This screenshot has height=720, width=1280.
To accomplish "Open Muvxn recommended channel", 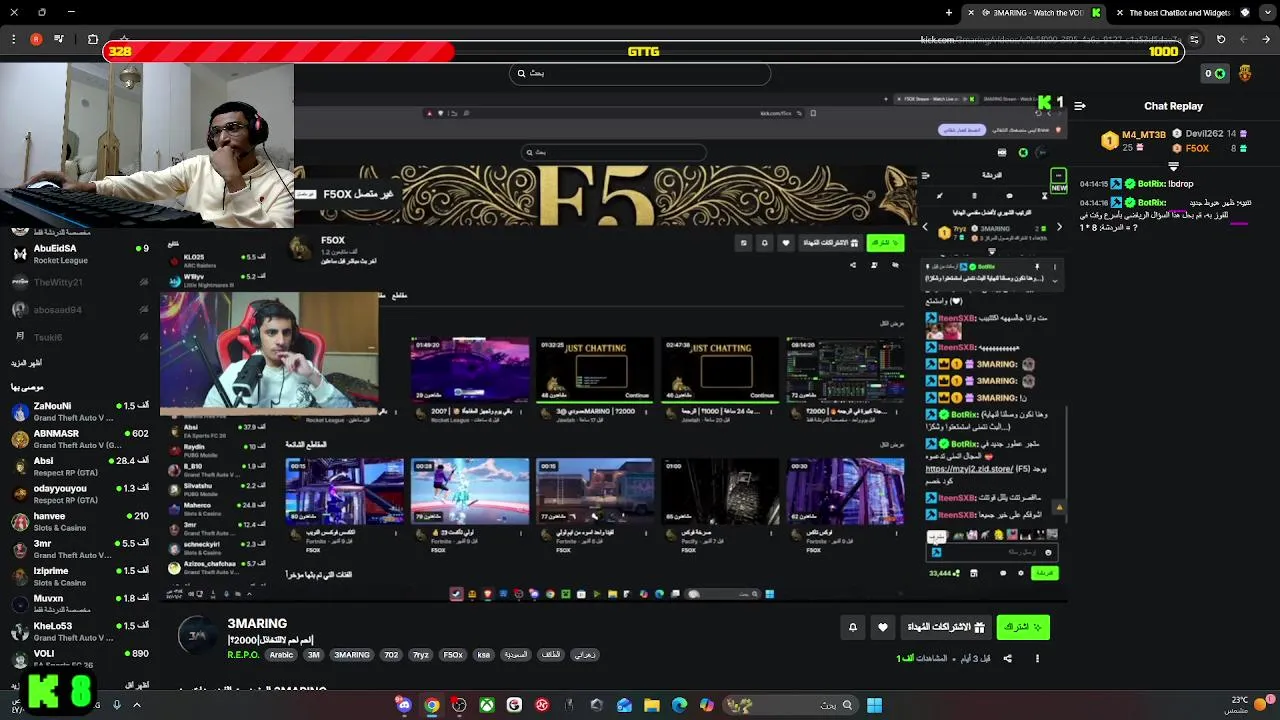I will (x=80, y=604).
